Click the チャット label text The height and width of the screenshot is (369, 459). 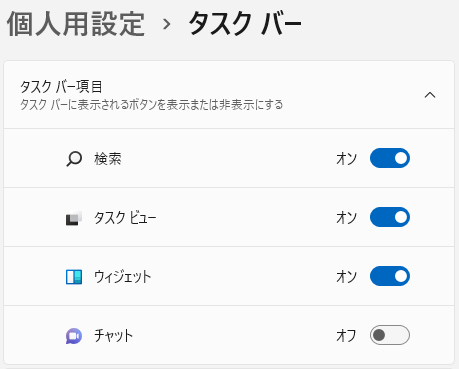click(x=113, y=336)
